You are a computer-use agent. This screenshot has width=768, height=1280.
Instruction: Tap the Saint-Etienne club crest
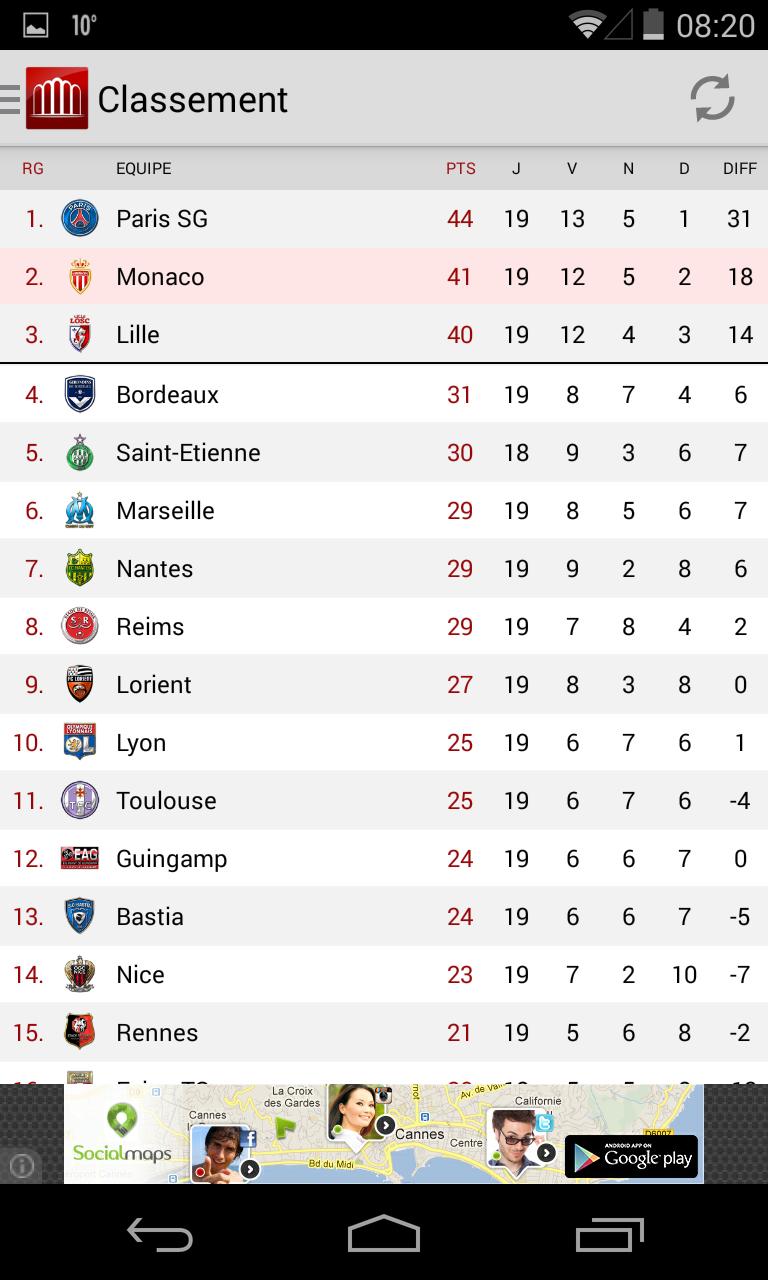coord(79,452)
